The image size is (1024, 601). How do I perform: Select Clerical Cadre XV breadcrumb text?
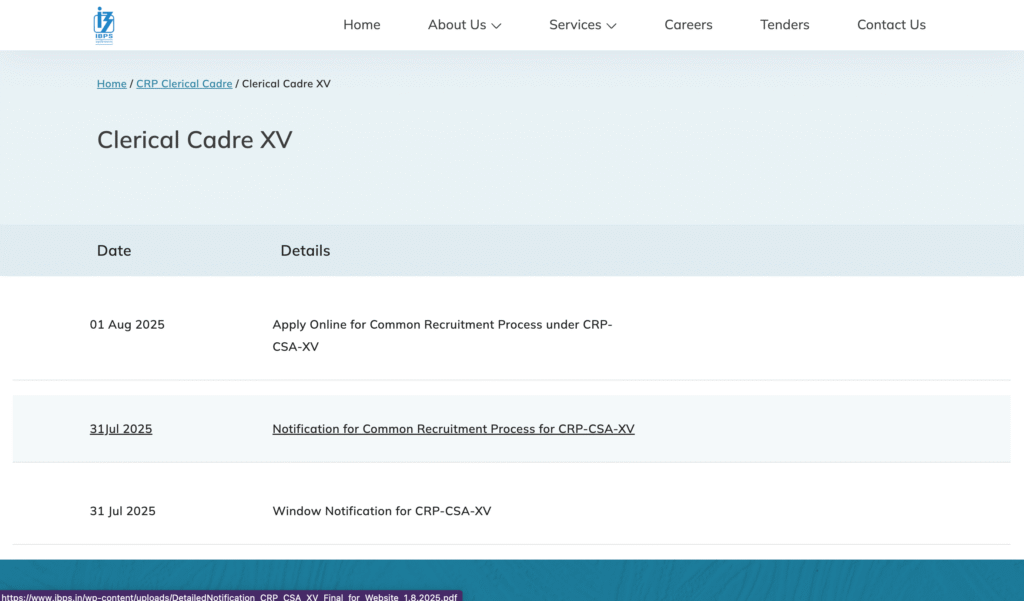pos(286,84)
